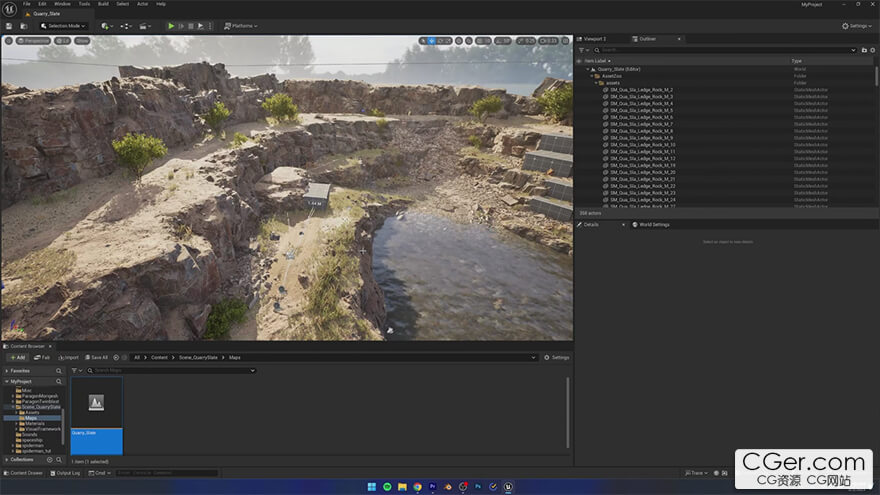Open the Tools menu
The image size is (880, 495).
[x=84, y=4]
